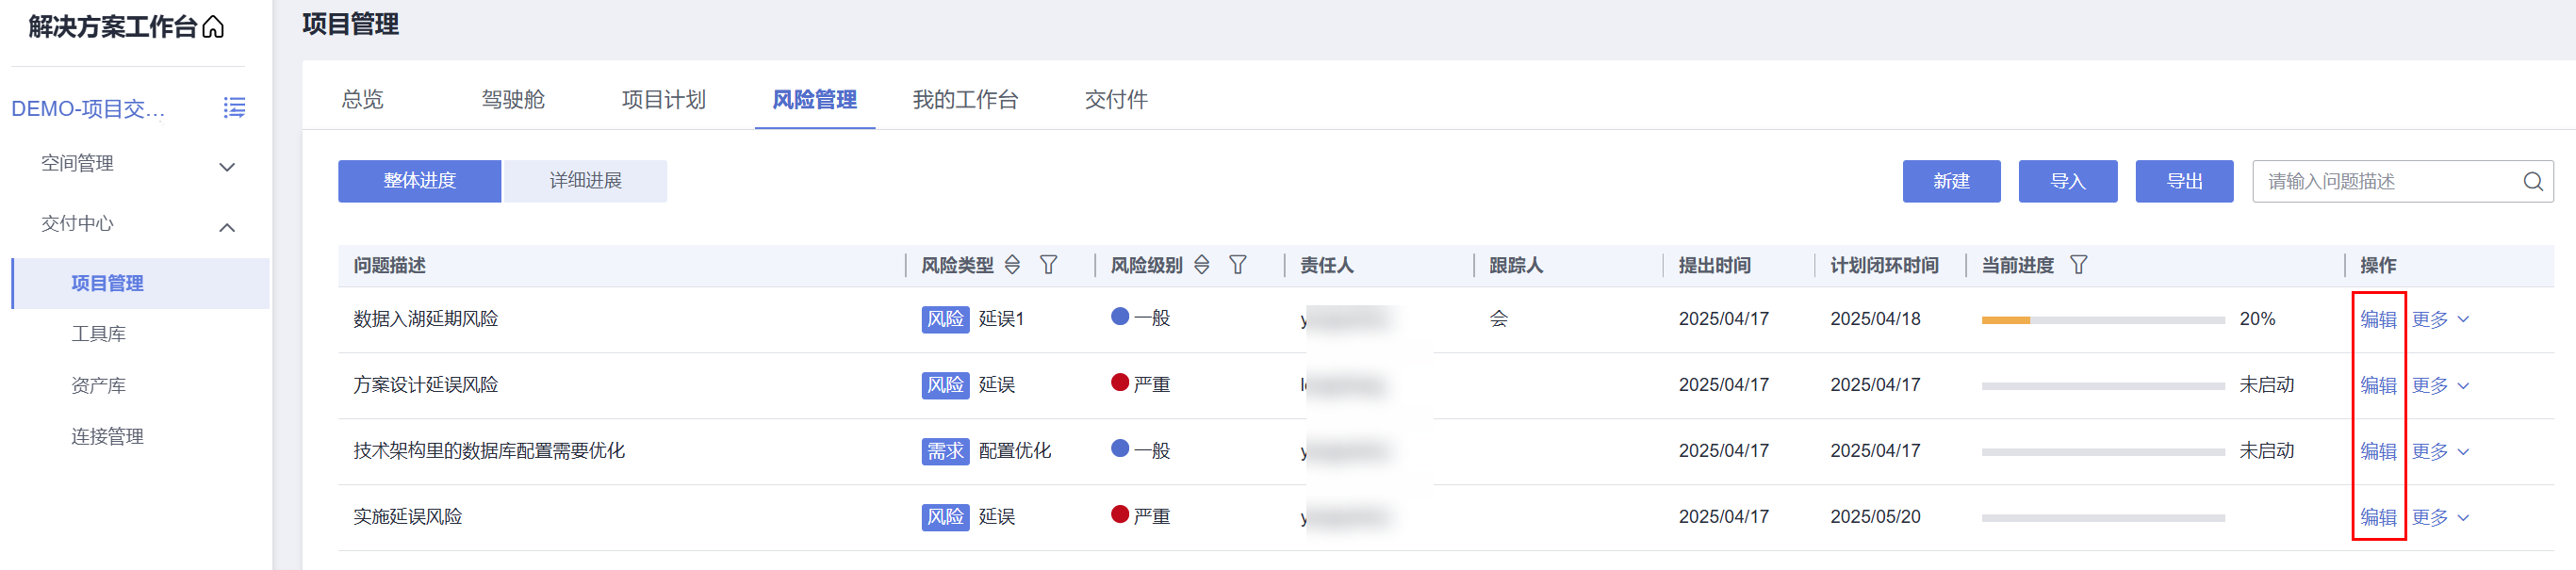This screenshot has width=2576, height=570.
Task: Open 项目管理 in the sidebar
Action: pyautogui.click(x=140, y=284)
